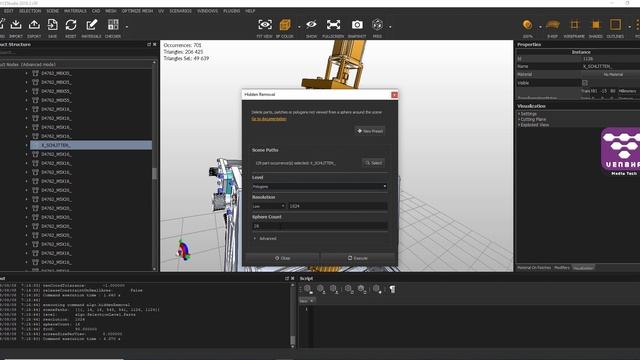This screenshot has height=360, width=640.
Task: Float the Product Structure panel
Action: 149,44
